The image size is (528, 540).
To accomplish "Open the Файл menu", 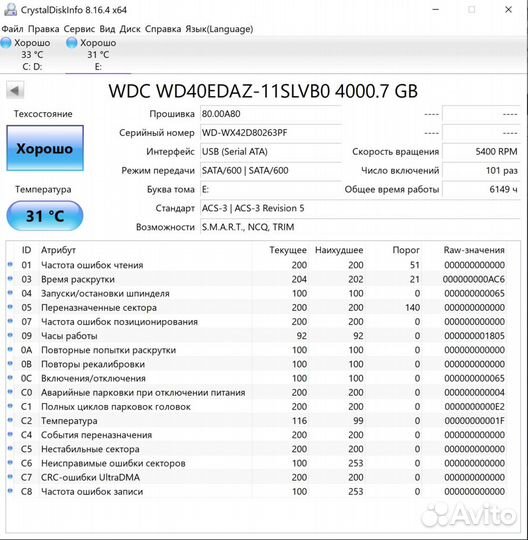I will coord(12,29).
